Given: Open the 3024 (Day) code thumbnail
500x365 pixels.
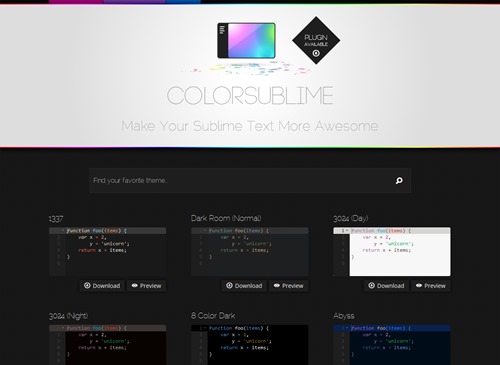Looking at the screenshot, I should click(x=392, y=252).
